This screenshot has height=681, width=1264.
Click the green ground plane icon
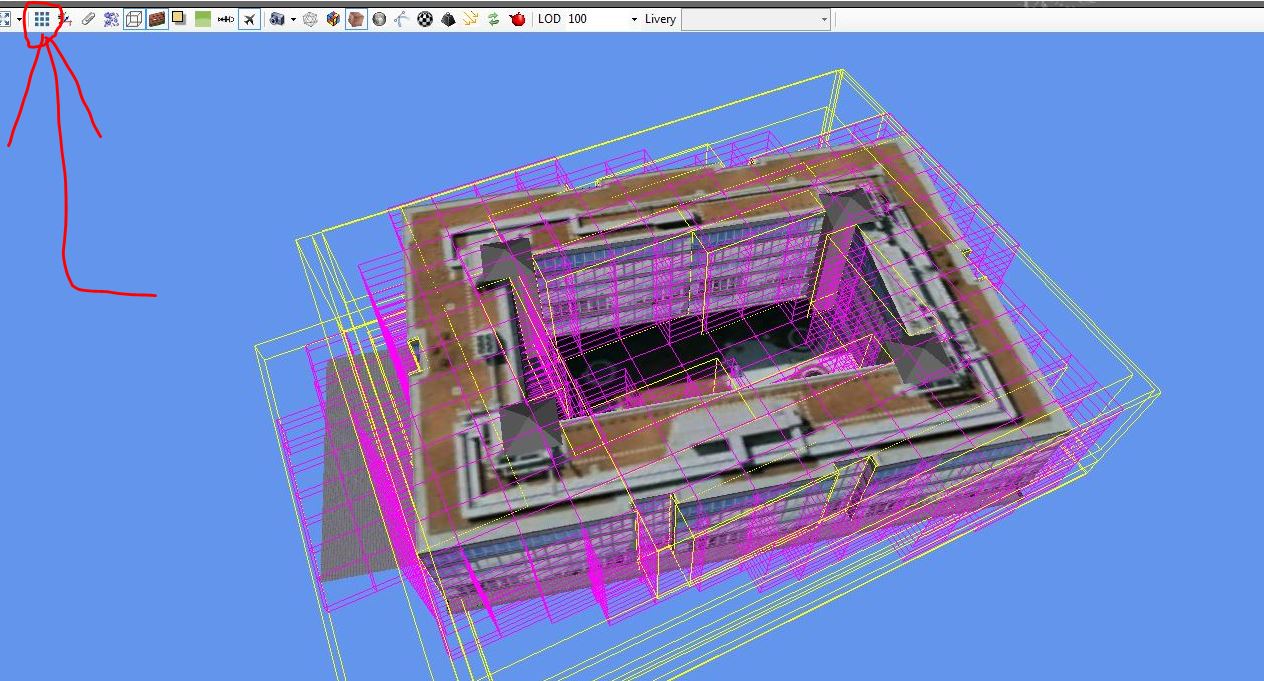pyautogui.click(x=203, y=19)
